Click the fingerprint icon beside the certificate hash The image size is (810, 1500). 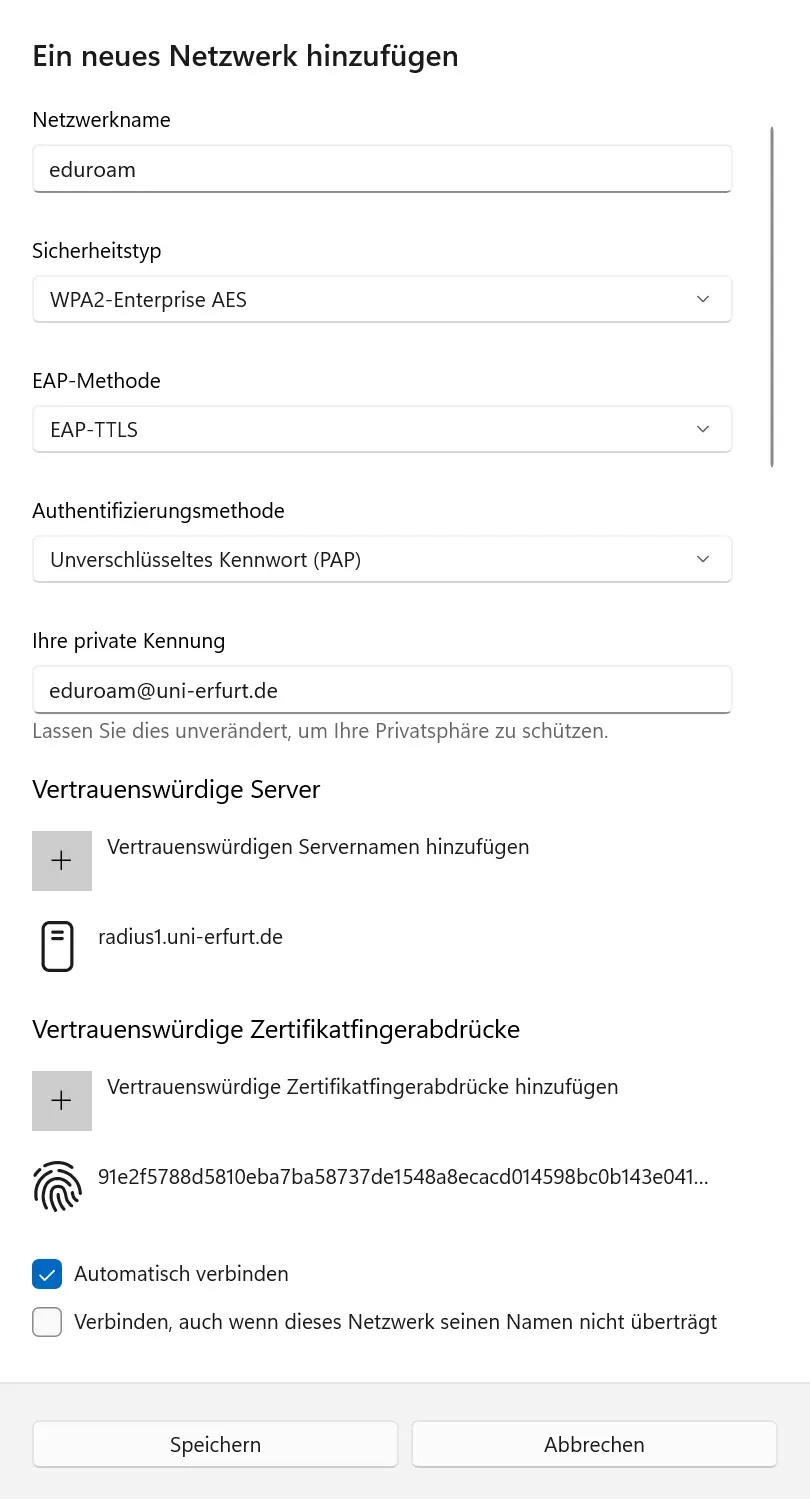pyautogui.click(x=58, y=1186)
